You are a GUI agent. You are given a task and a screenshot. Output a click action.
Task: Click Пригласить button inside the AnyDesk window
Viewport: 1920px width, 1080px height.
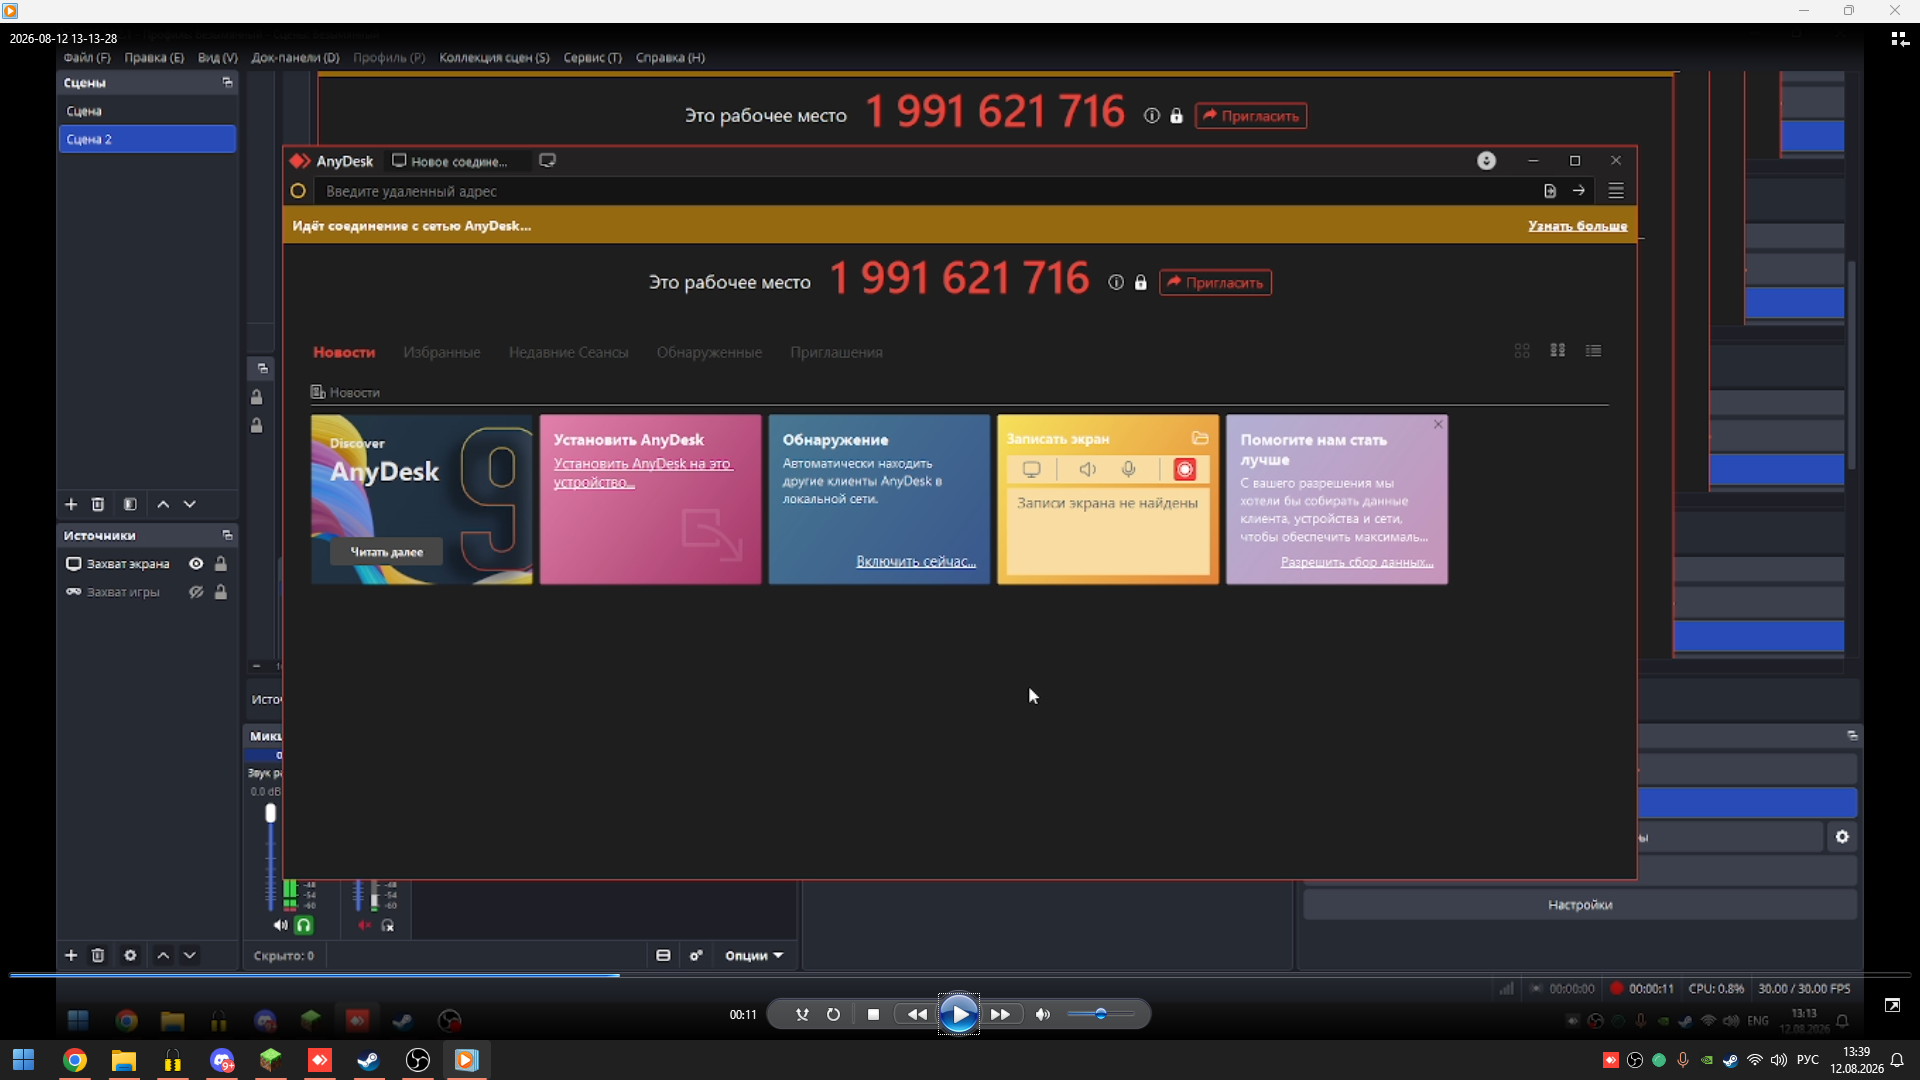click(x=1215, y=283)
